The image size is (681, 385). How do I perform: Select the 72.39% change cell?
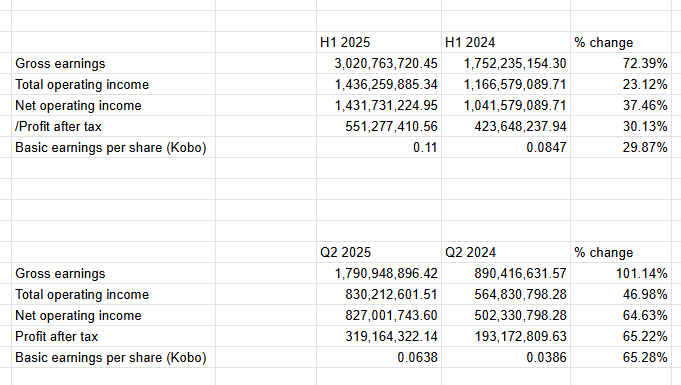[621, 63]
